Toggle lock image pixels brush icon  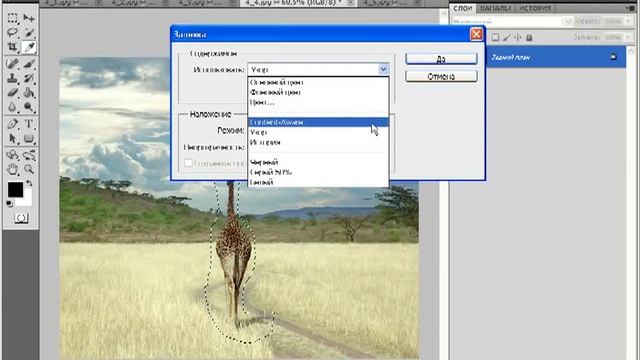pyautogui.click(x=507, y=38)
